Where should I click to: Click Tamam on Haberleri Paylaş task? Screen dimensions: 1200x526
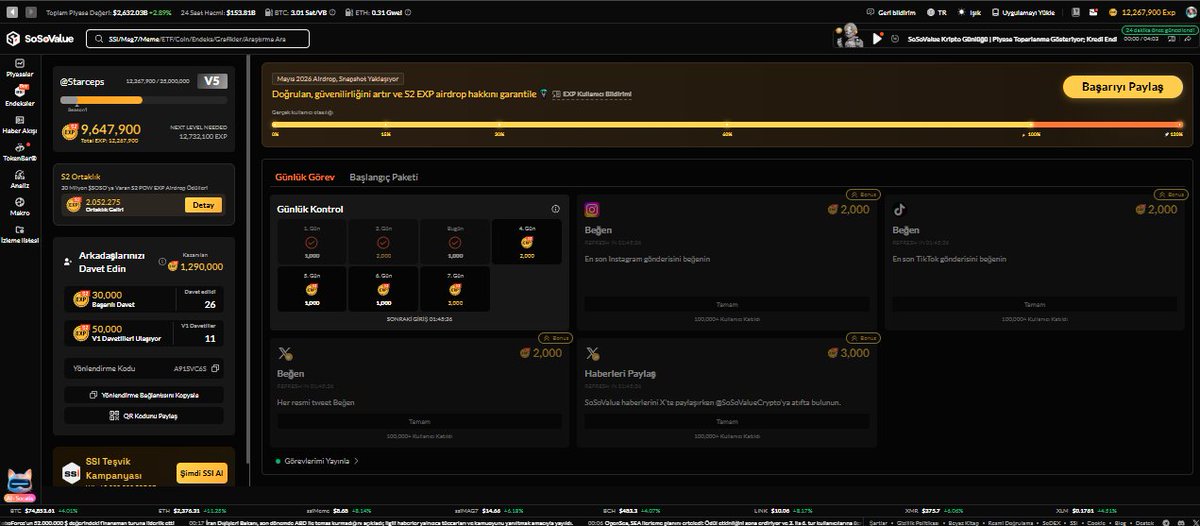(x=727, y=421)
